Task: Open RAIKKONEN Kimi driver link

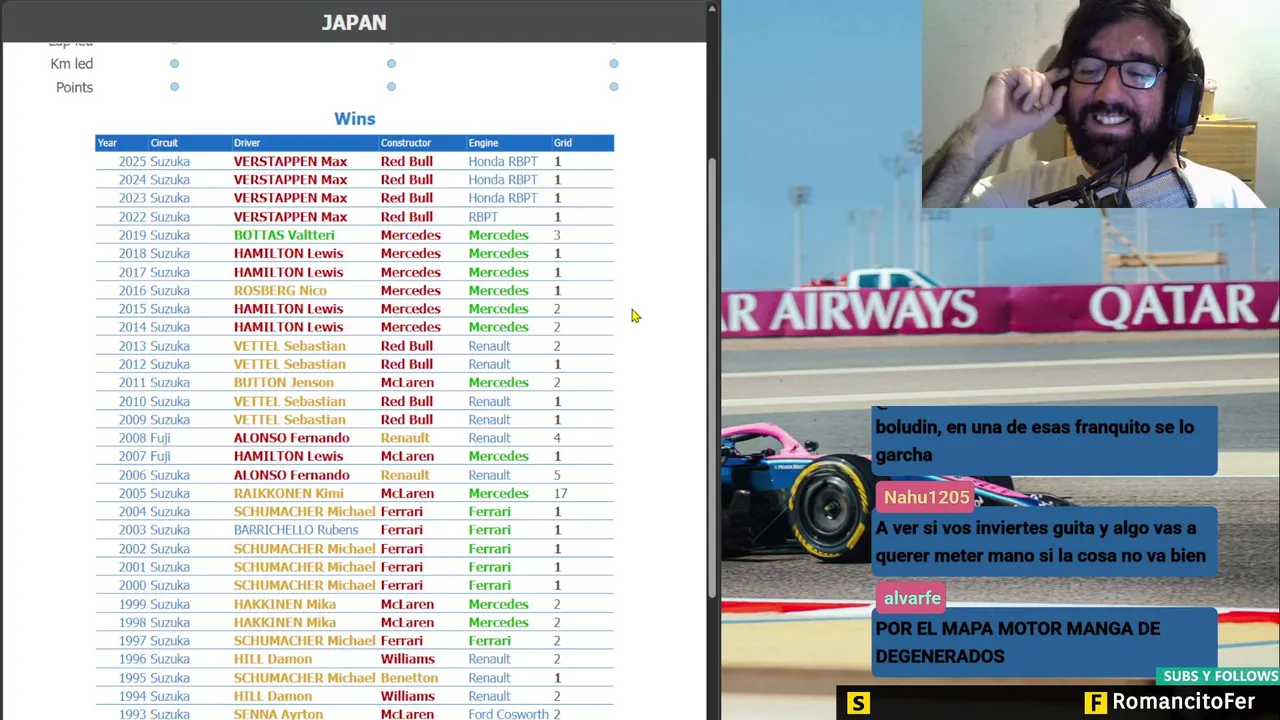Action: pos(289,493)
